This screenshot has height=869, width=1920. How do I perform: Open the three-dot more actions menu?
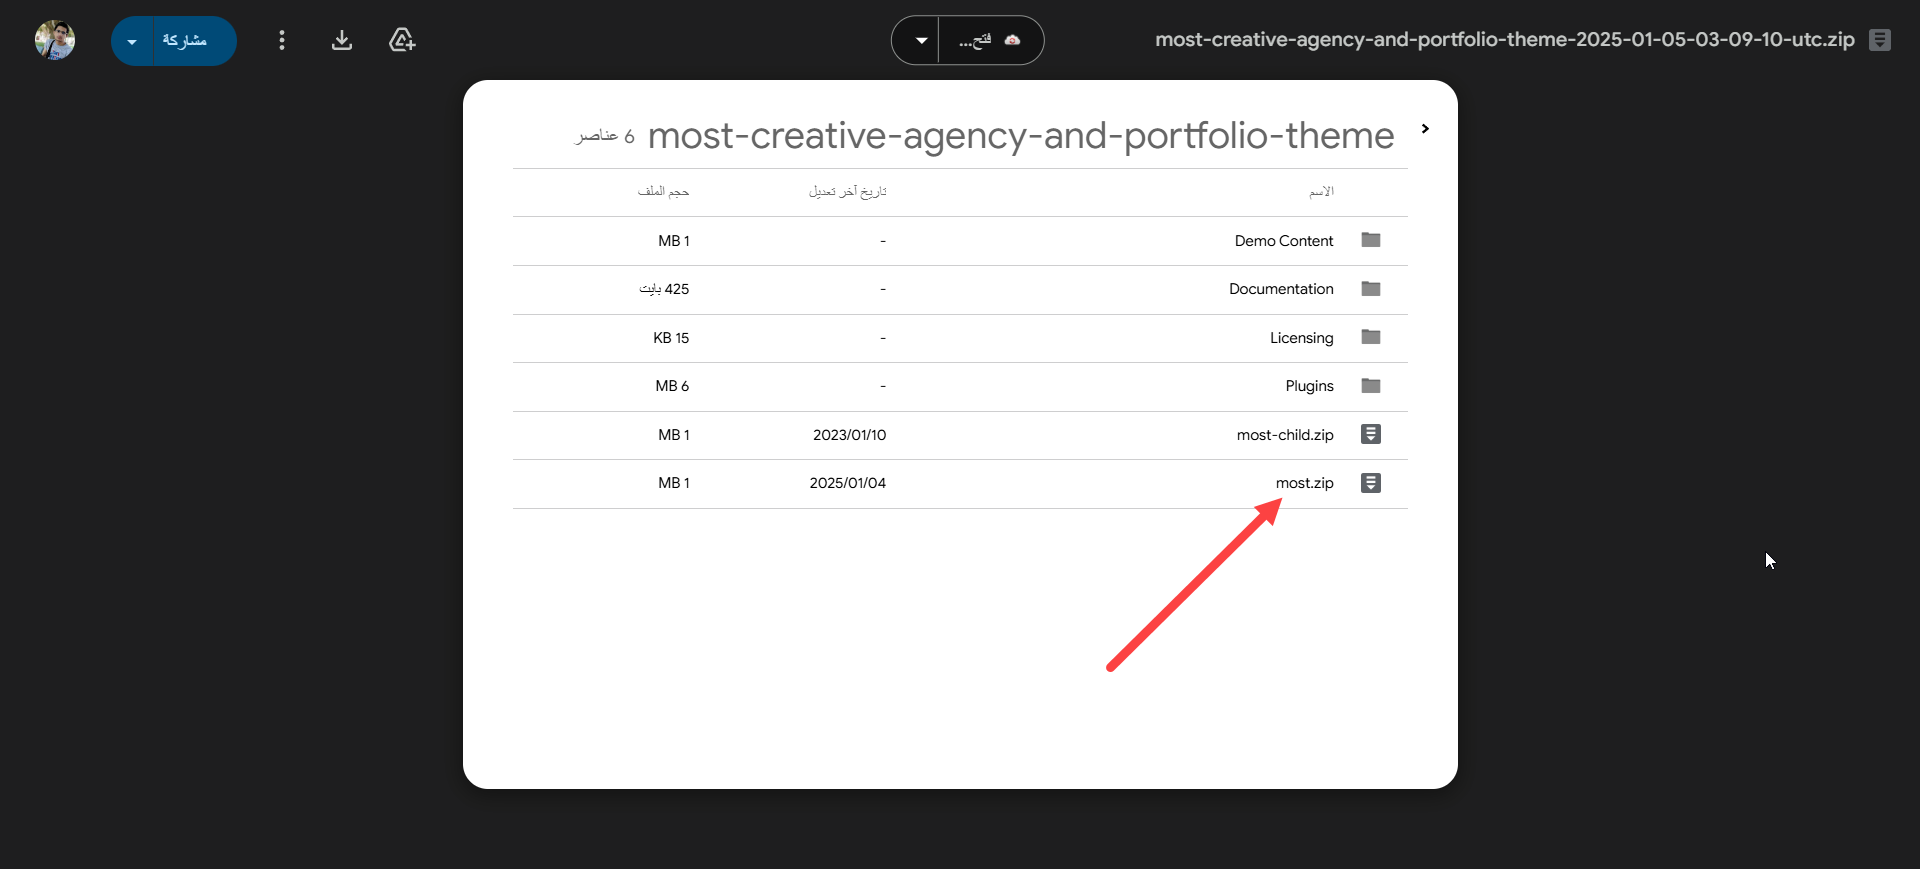[282, 40]
